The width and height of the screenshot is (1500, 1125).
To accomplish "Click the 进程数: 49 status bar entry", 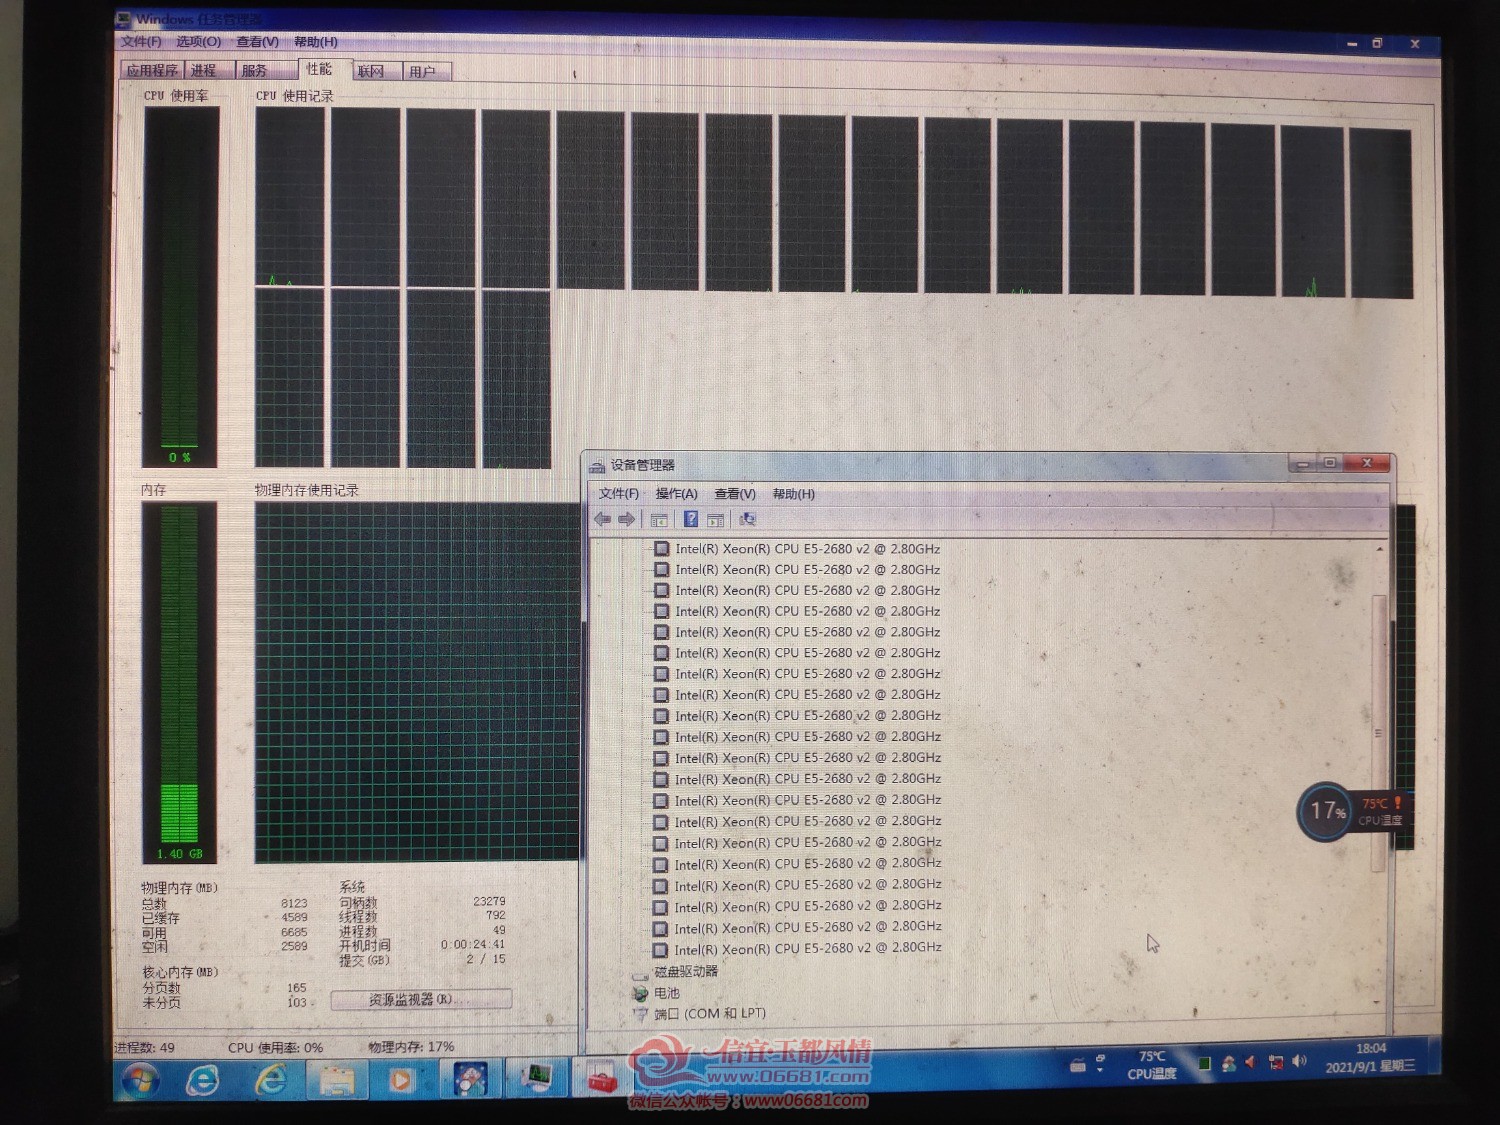I will (145, 1048).
